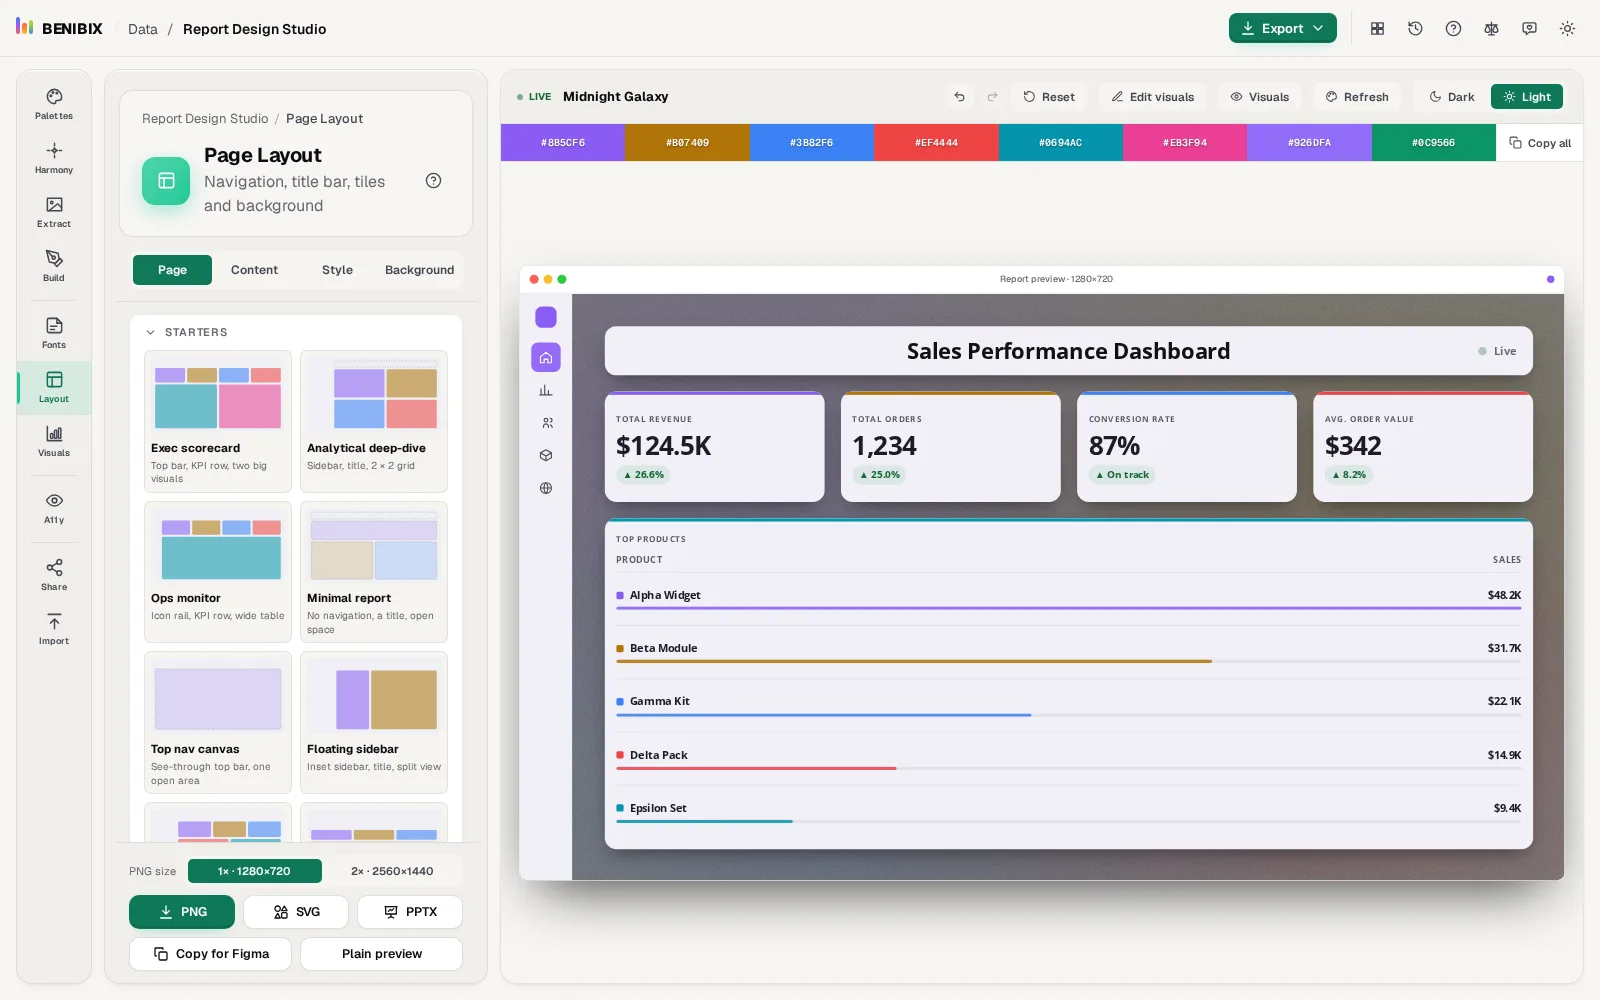Screen dimensions: 1600x1000
Task: Toggle the app theme sun icon
Action: (x=1567, y=29)
